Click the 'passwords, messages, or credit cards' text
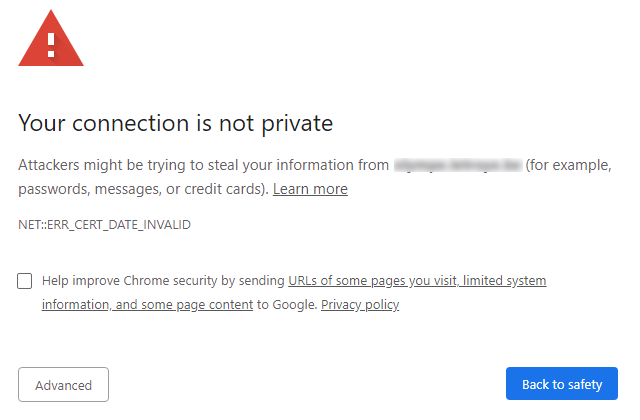This screenshot has height=420, width=640. click(x=140, y=189)
